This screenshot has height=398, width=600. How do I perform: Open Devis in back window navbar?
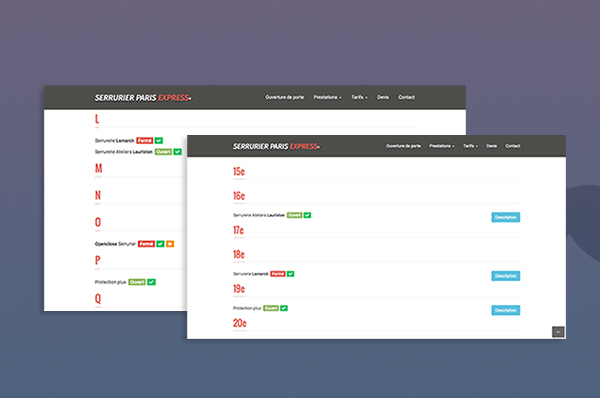coord(383,97)
